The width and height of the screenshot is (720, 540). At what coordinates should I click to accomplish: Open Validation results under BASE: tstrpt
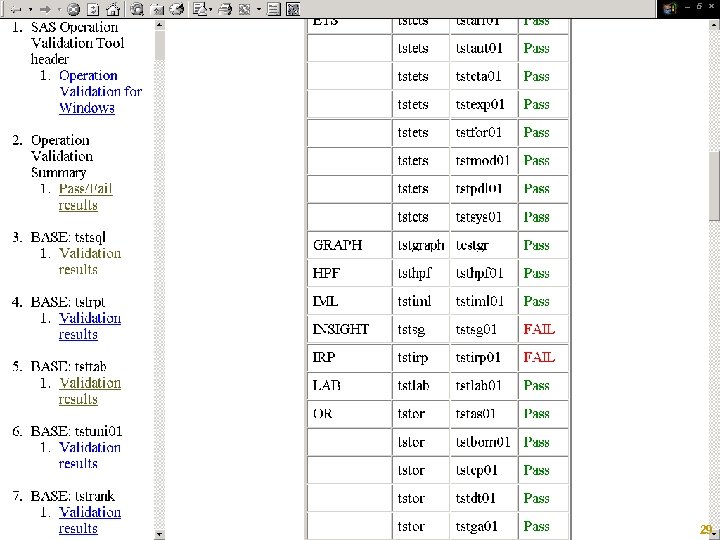tap(90, 326)
